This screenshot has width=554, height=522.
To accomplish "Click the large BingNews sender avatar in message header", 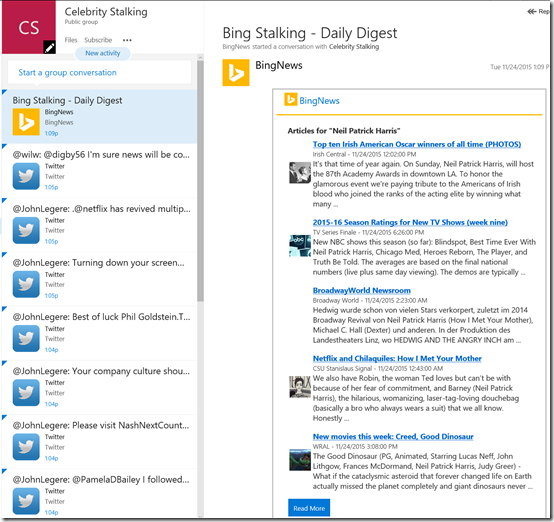I will (236, 73).
